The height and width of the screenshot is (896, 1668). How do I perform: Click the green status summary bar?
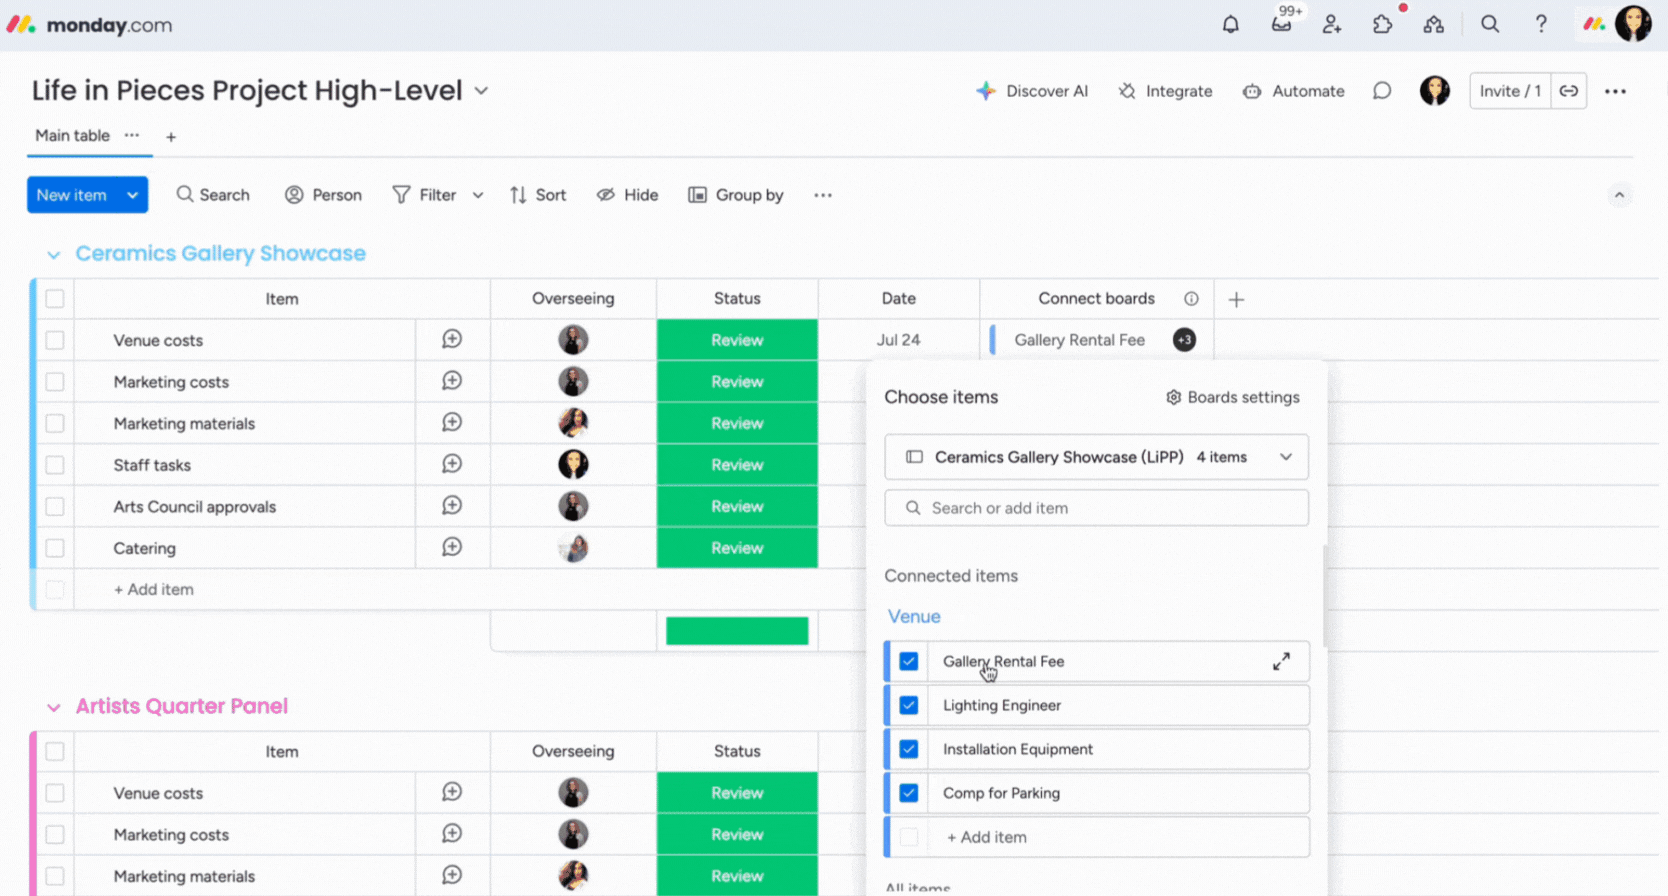[x=737, y=631]
